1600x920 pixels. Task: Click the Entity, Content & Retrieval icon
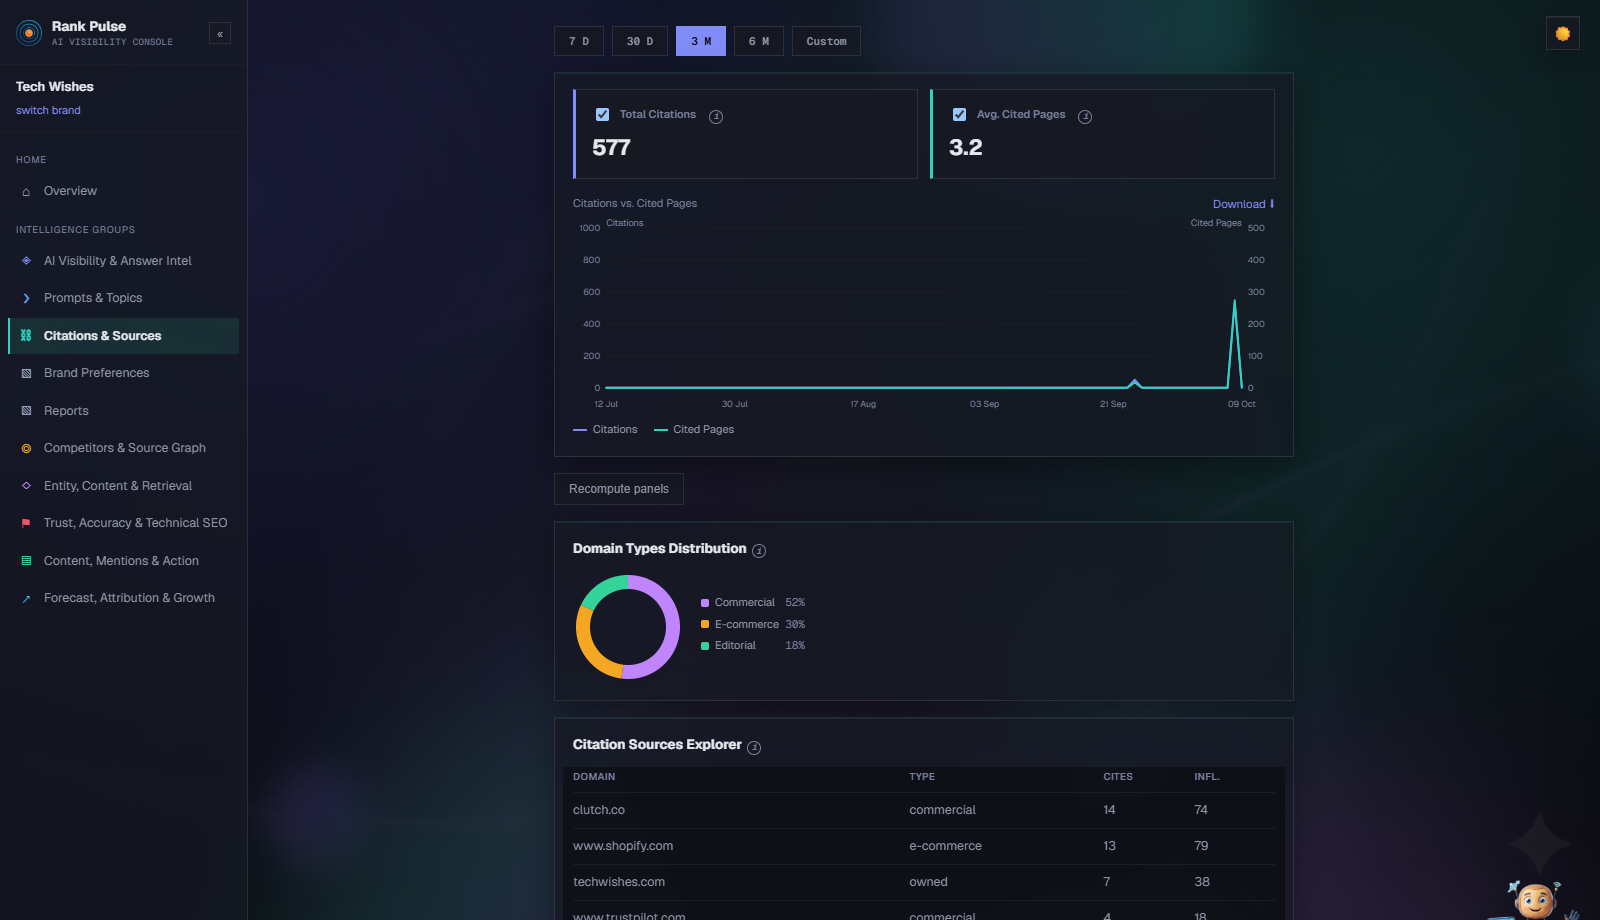click(26, 486)
